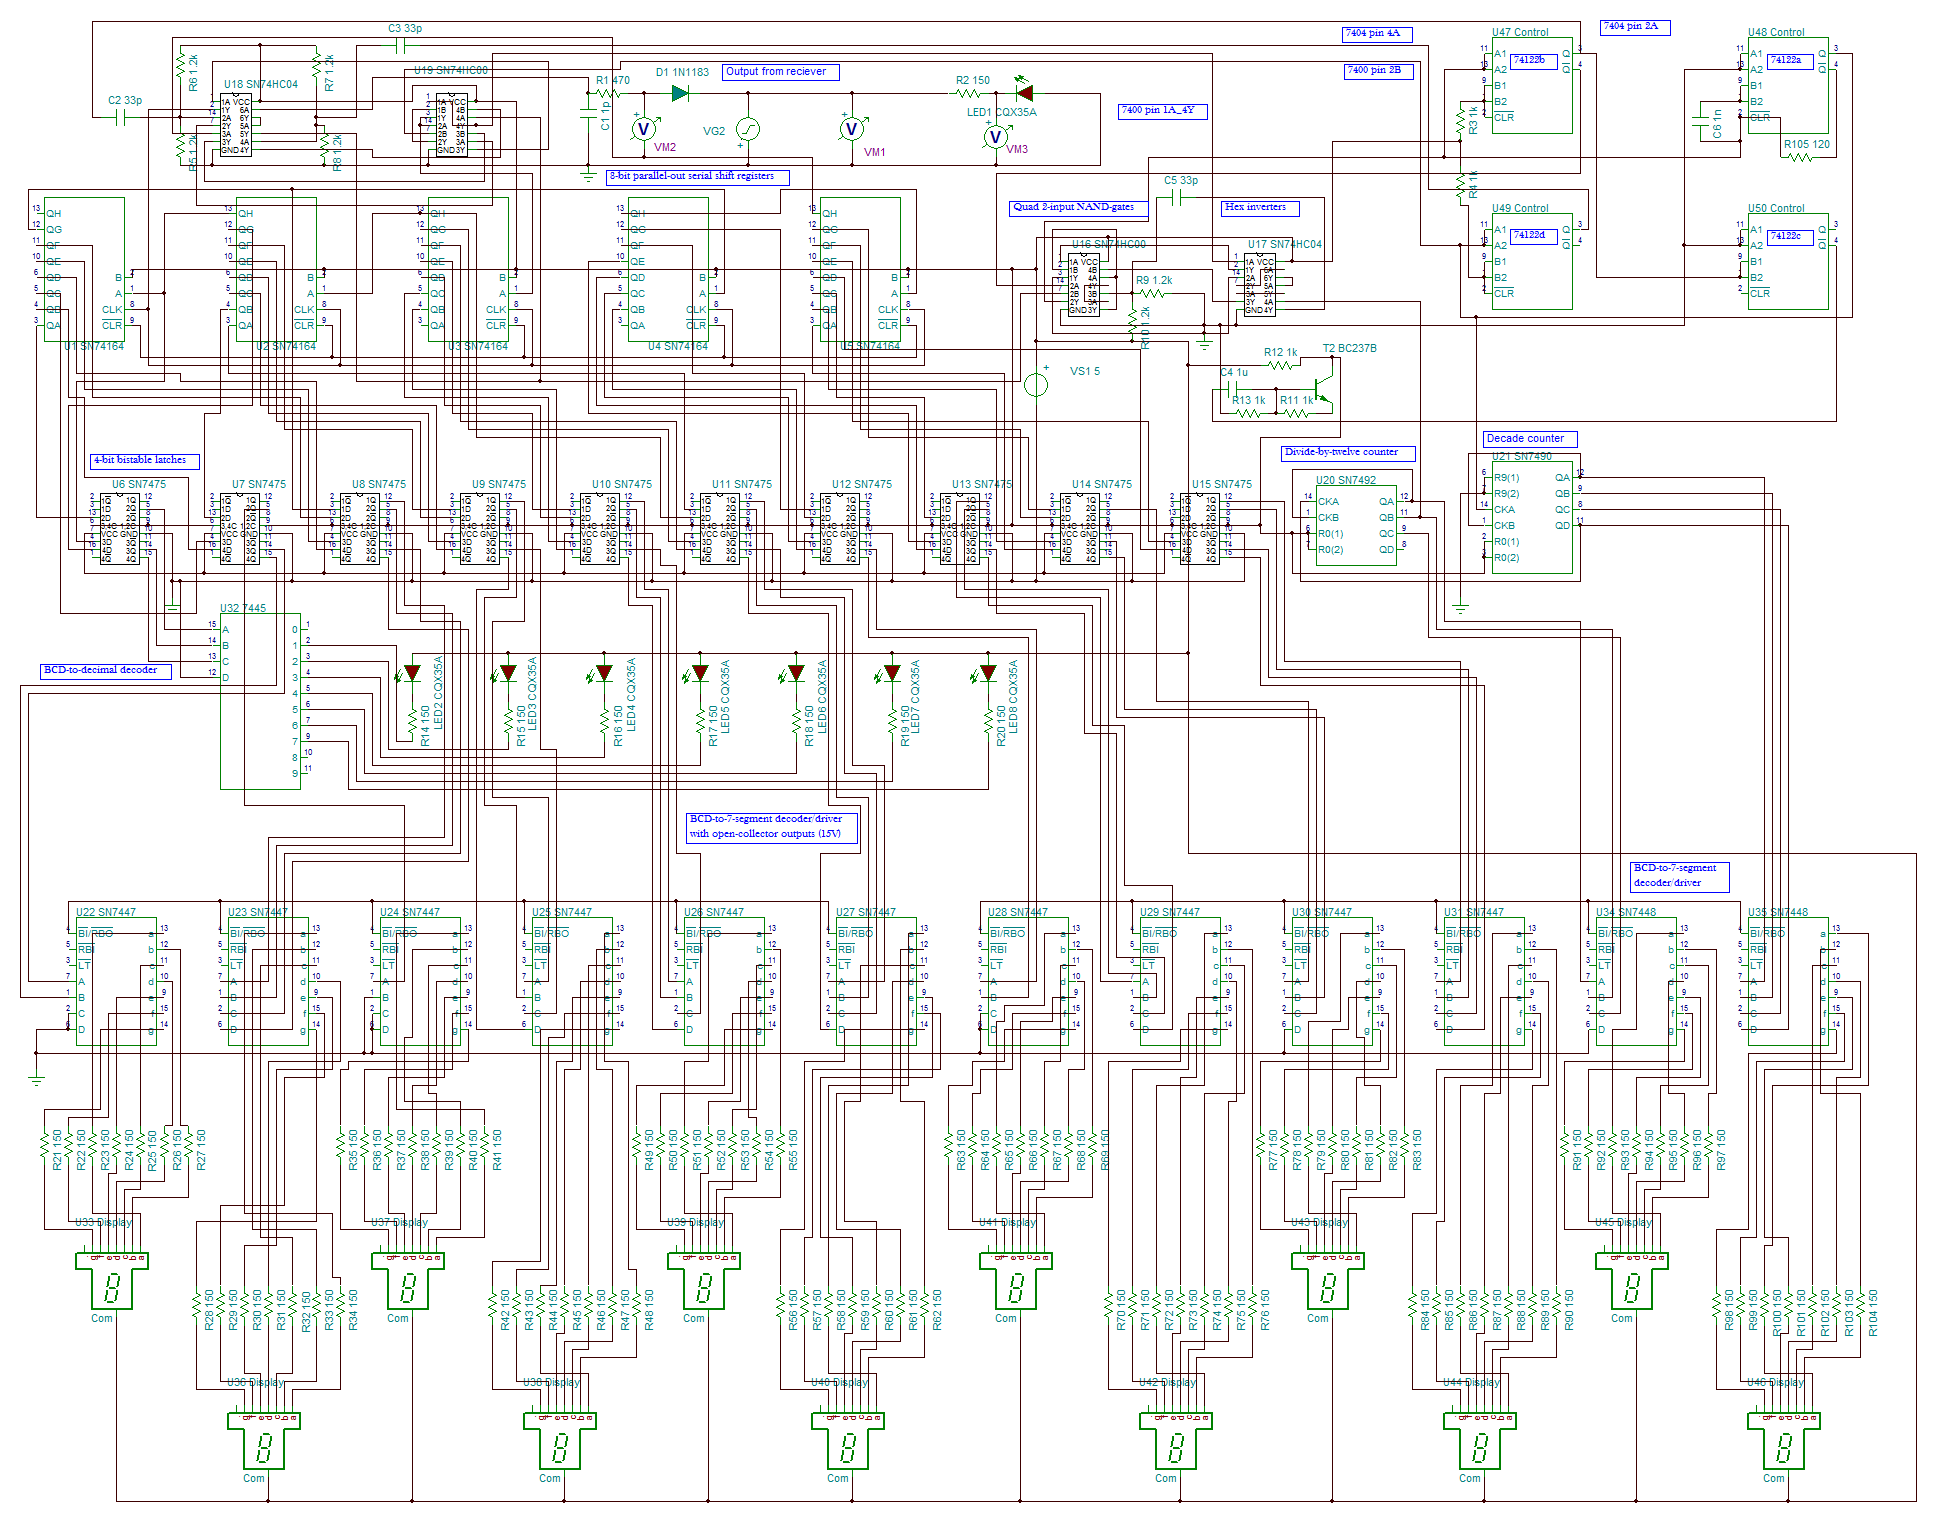Select the U46 seven-segment display
Image resolution: width=1936 pixels, height=1521 pixels.
click(x=1784, y=1441)
